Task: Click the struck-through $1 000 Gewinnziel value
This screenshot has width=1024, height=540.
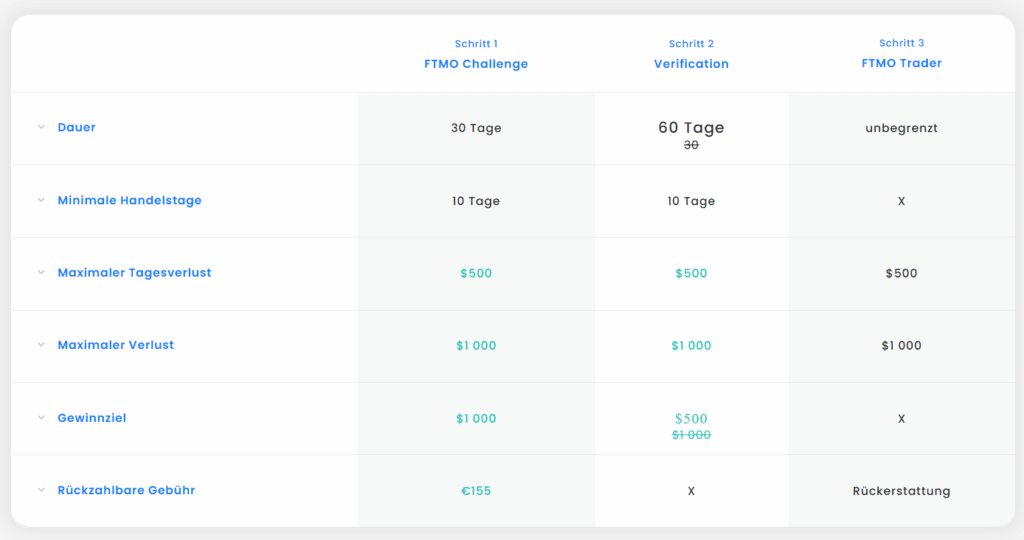Action: [x=691, y=435]
